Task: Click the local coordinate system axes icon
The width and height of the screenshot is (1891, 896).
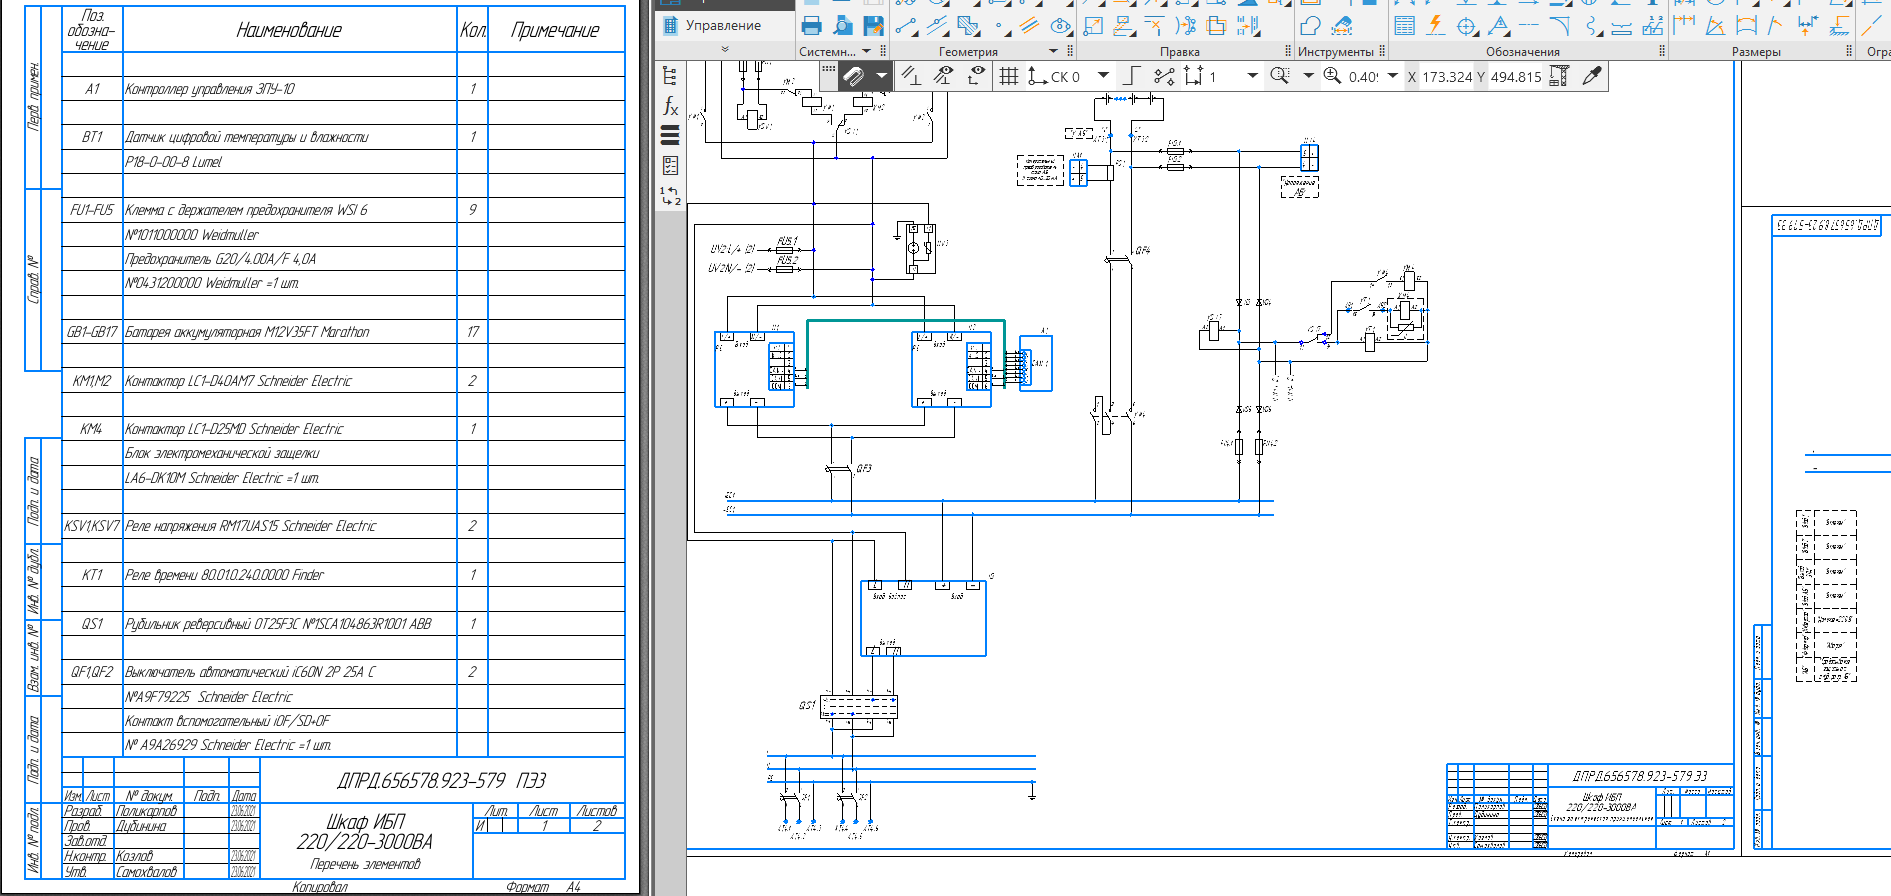Action: pyautogui.click(x=1038, y=76)
